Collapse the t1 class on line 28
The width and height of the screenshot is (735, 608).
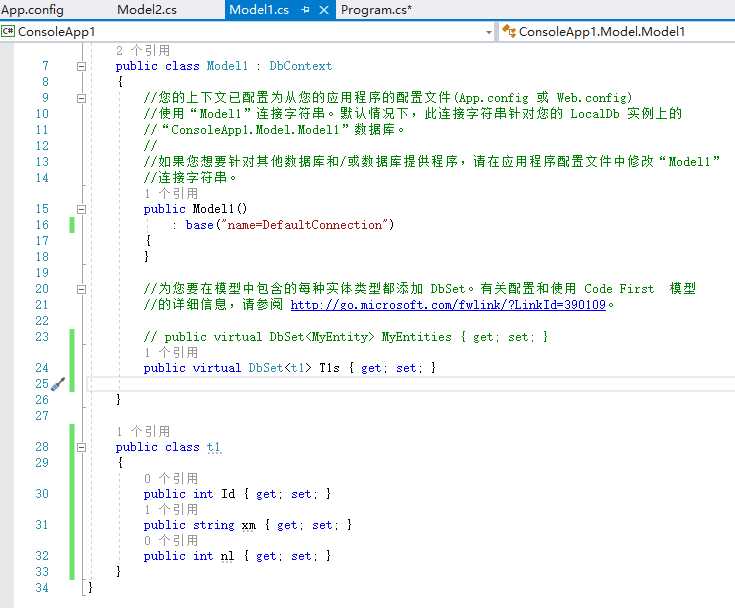click(x=81, y=447)
